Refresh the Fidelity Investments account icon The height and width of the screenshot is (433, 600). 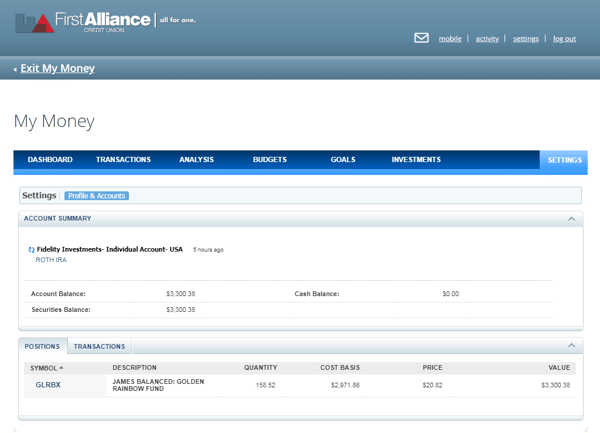click(x=31, y=249)
